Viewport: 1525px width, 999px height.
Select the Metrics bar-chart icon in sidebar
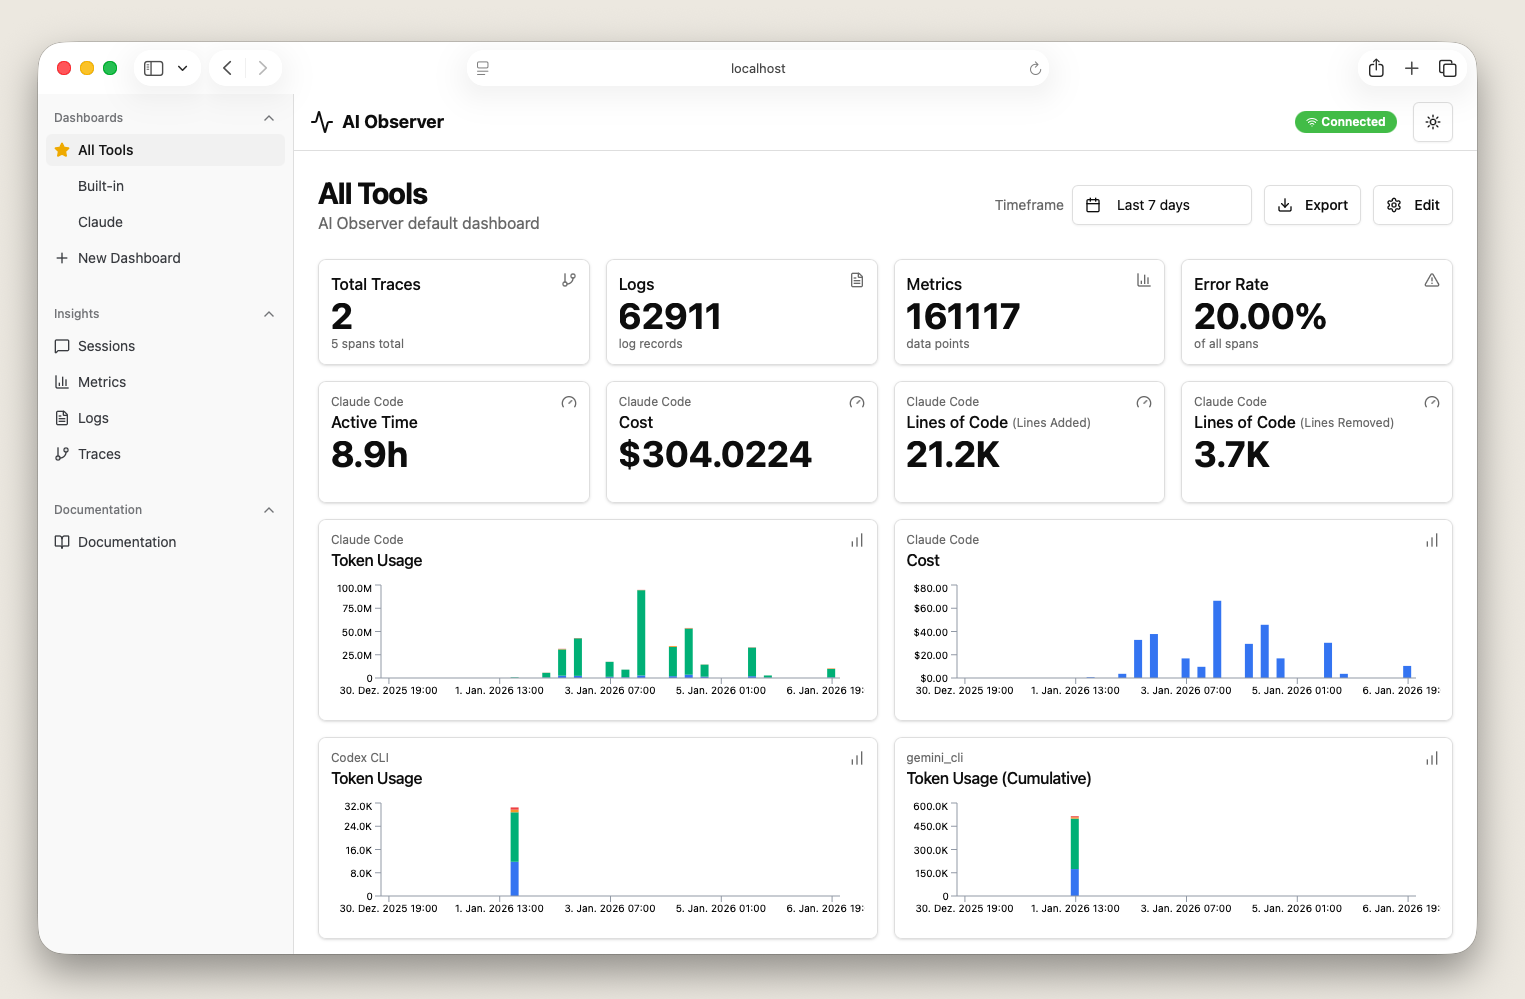pos(63,381)
